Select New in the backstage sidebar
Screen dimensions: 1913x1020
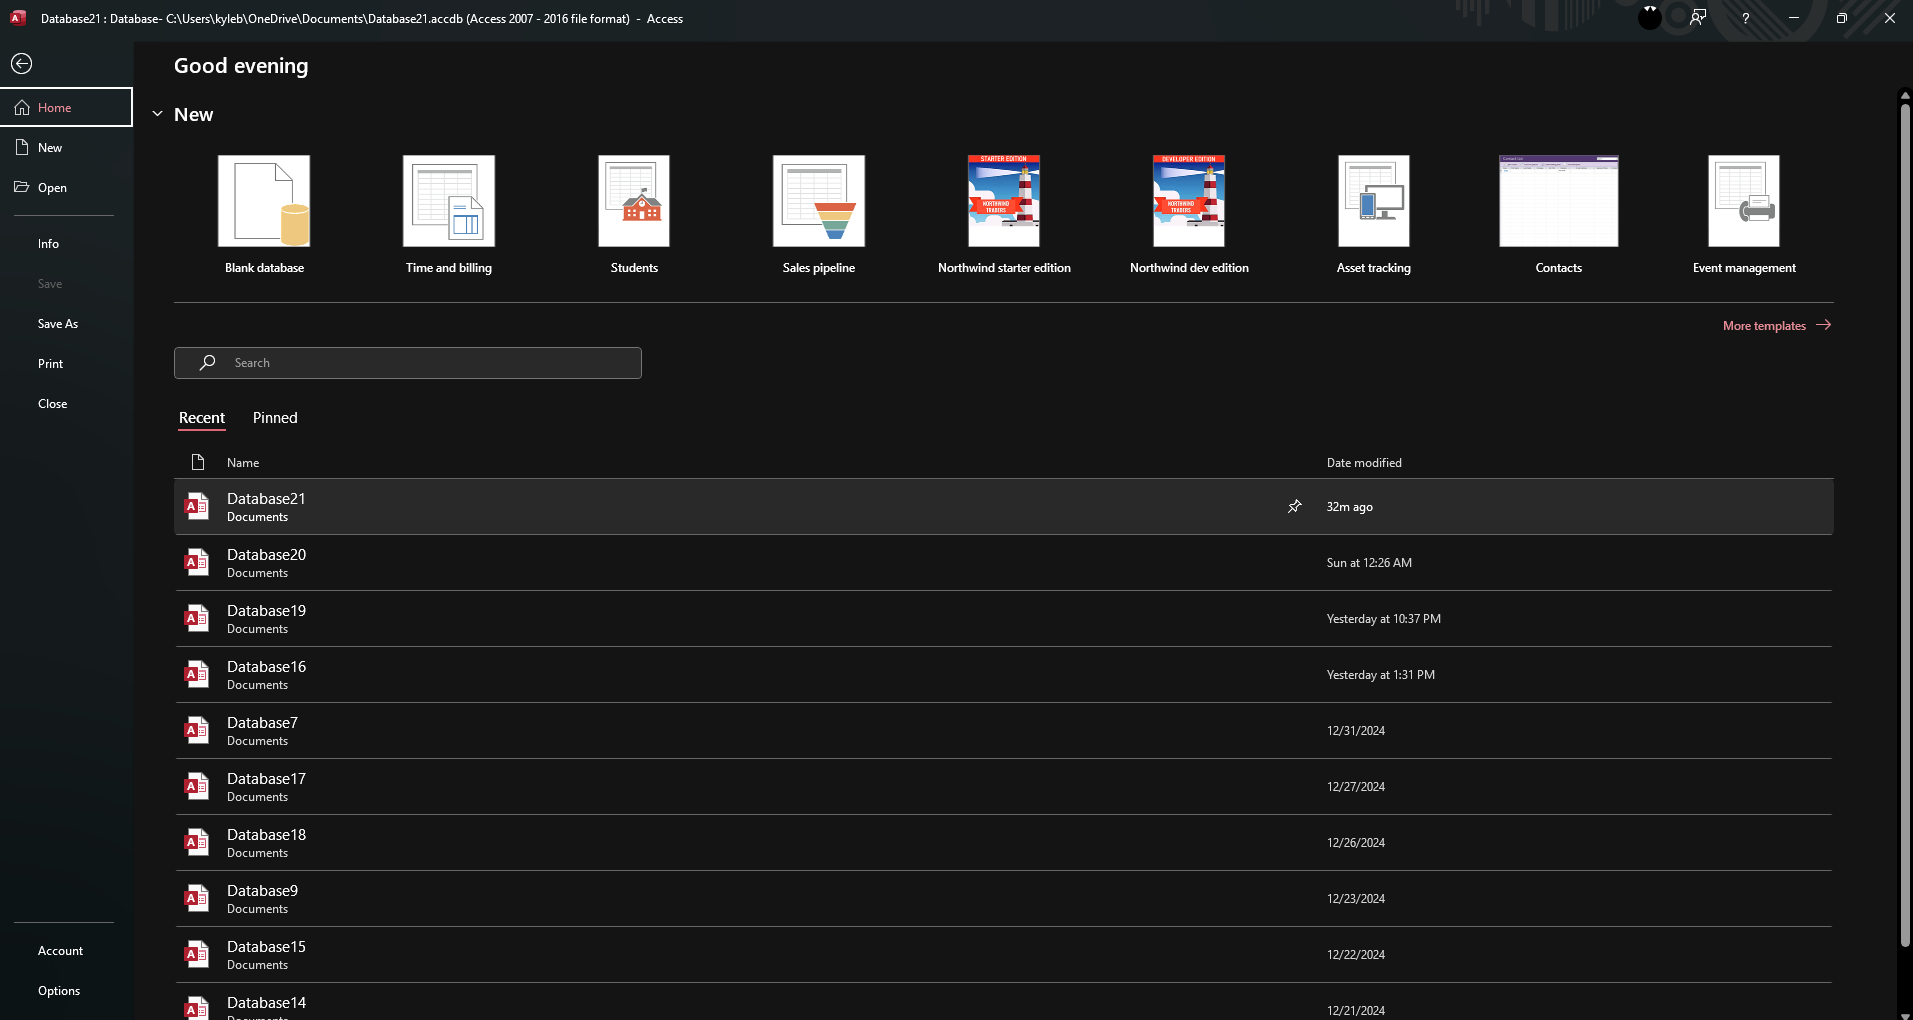pyautogui.click(x=66, y=148)
